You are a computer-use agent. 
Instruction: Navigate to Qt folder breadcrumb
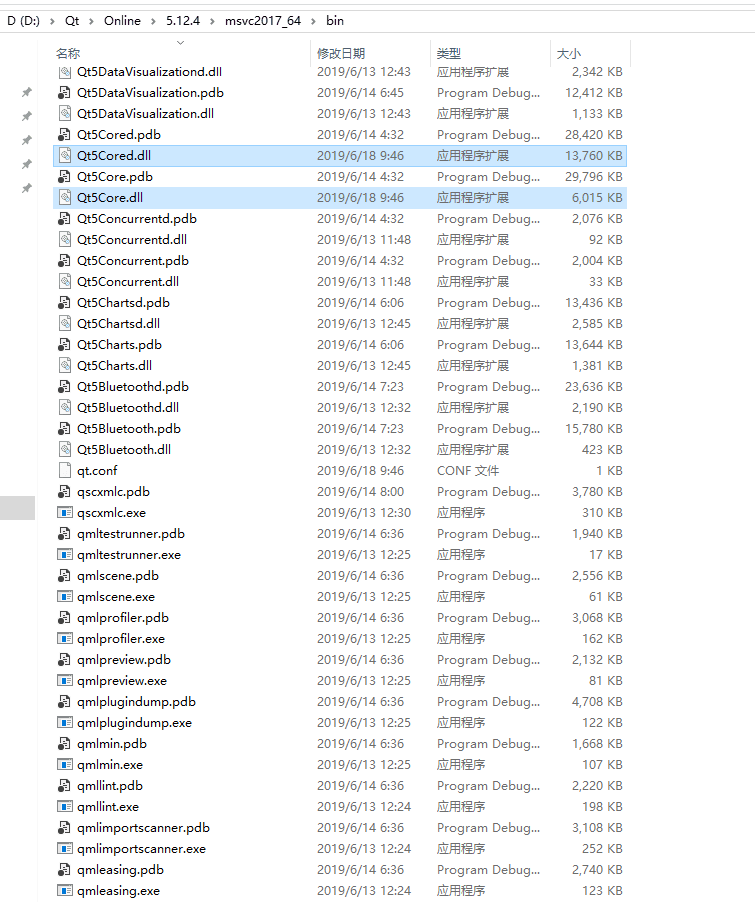pyautogui.click(x=72, y=21)
